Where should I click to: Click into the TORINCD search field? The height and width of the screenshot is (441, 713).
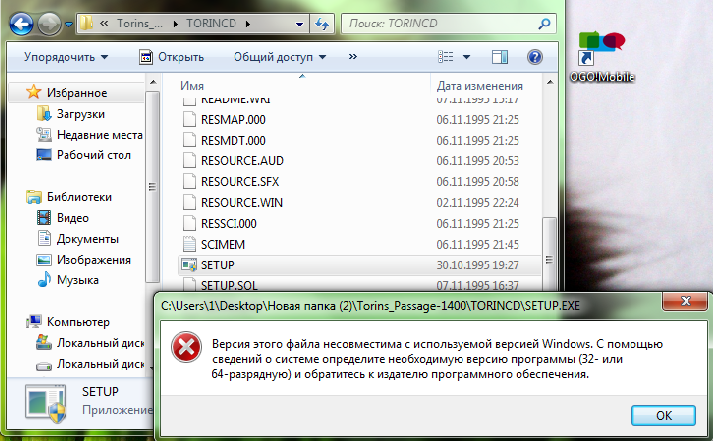(x=439, y=23)
